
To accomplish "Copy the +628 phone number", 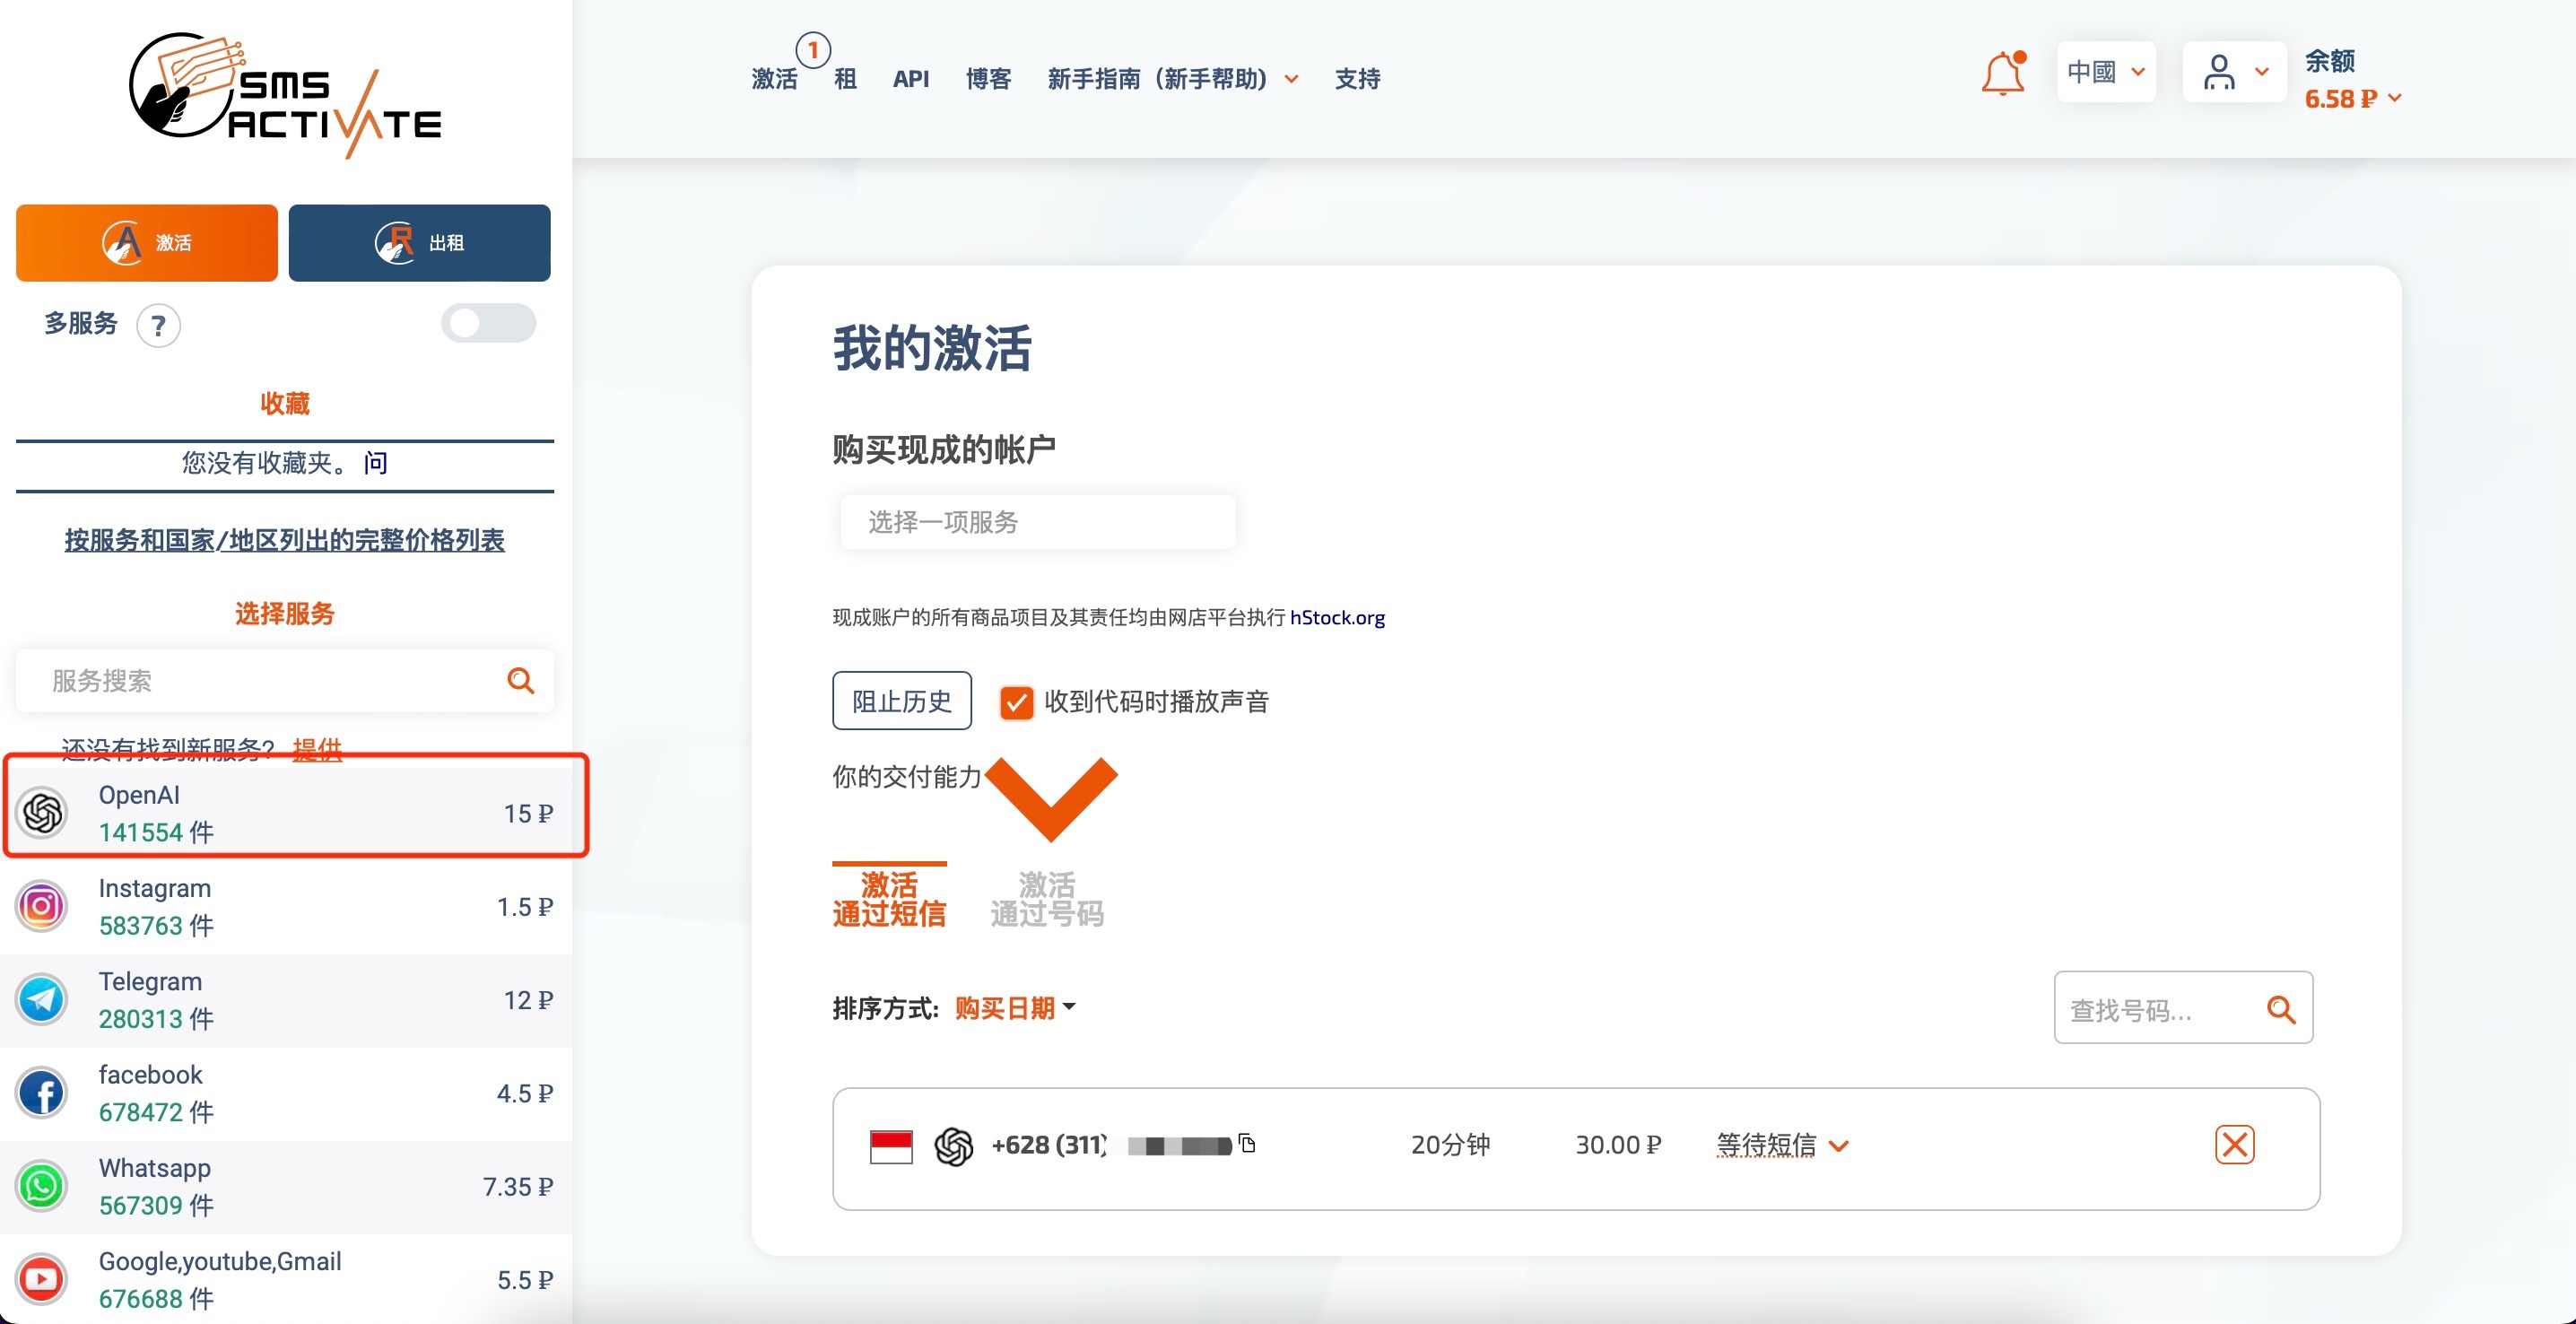I will [x=1247, y=1144].
